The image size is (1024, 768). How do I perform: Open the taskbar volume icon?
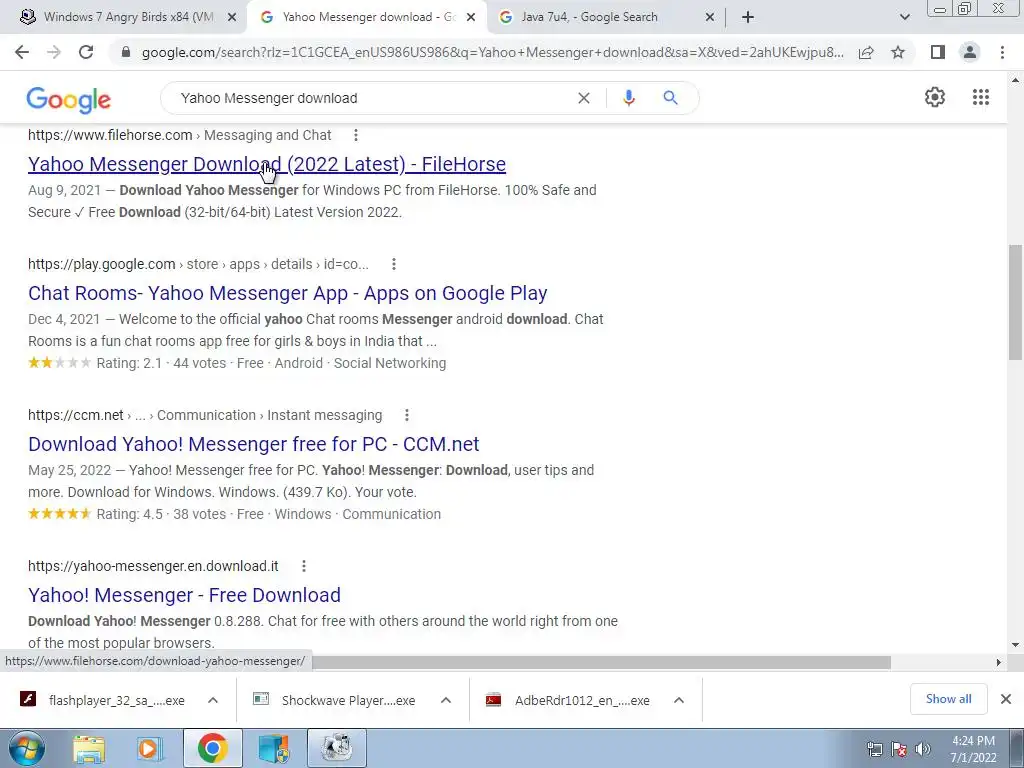(x=923, y=749)
